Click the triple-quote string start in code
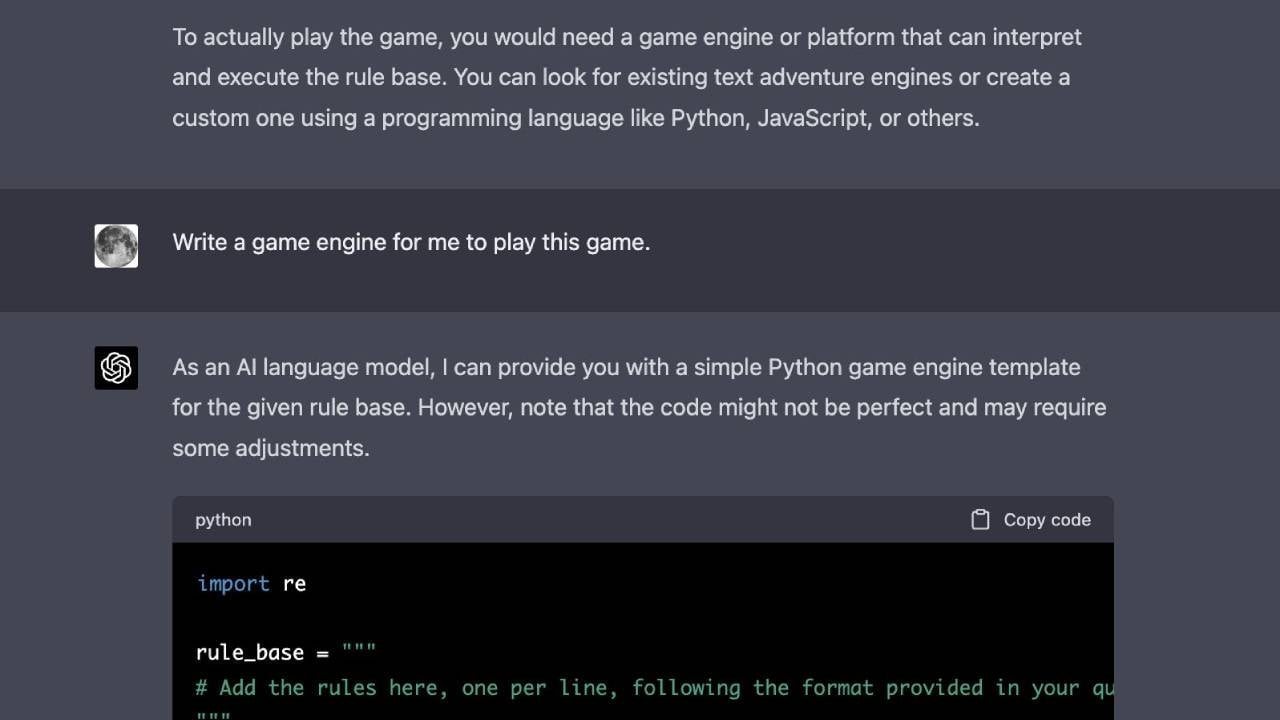 coord(358,650)
